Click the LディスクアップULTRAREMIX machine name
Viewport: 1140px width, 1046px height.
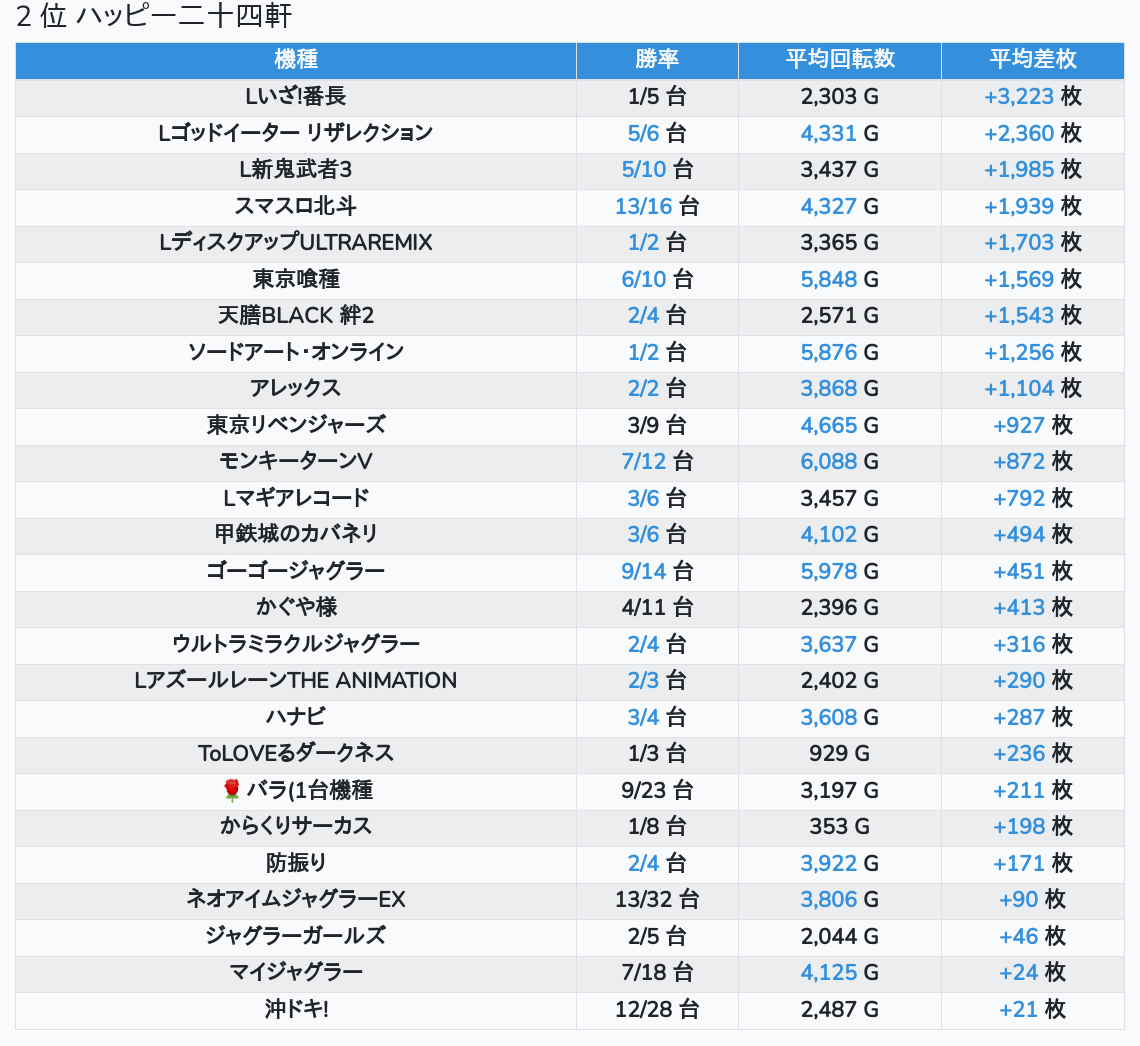pos(296,243)
